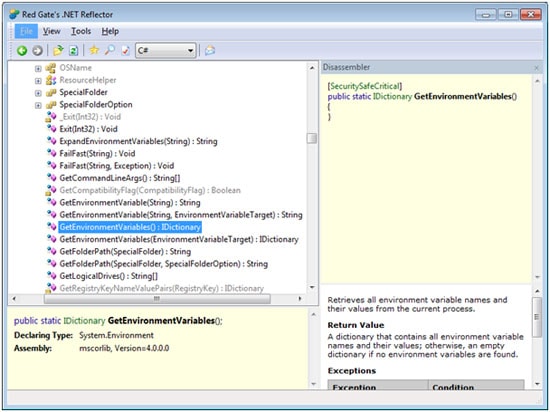The height and width of the screenshot is (412, 550).
Task: Select GetCommandLineArgs() : String[] method
Action: point(120,178)
